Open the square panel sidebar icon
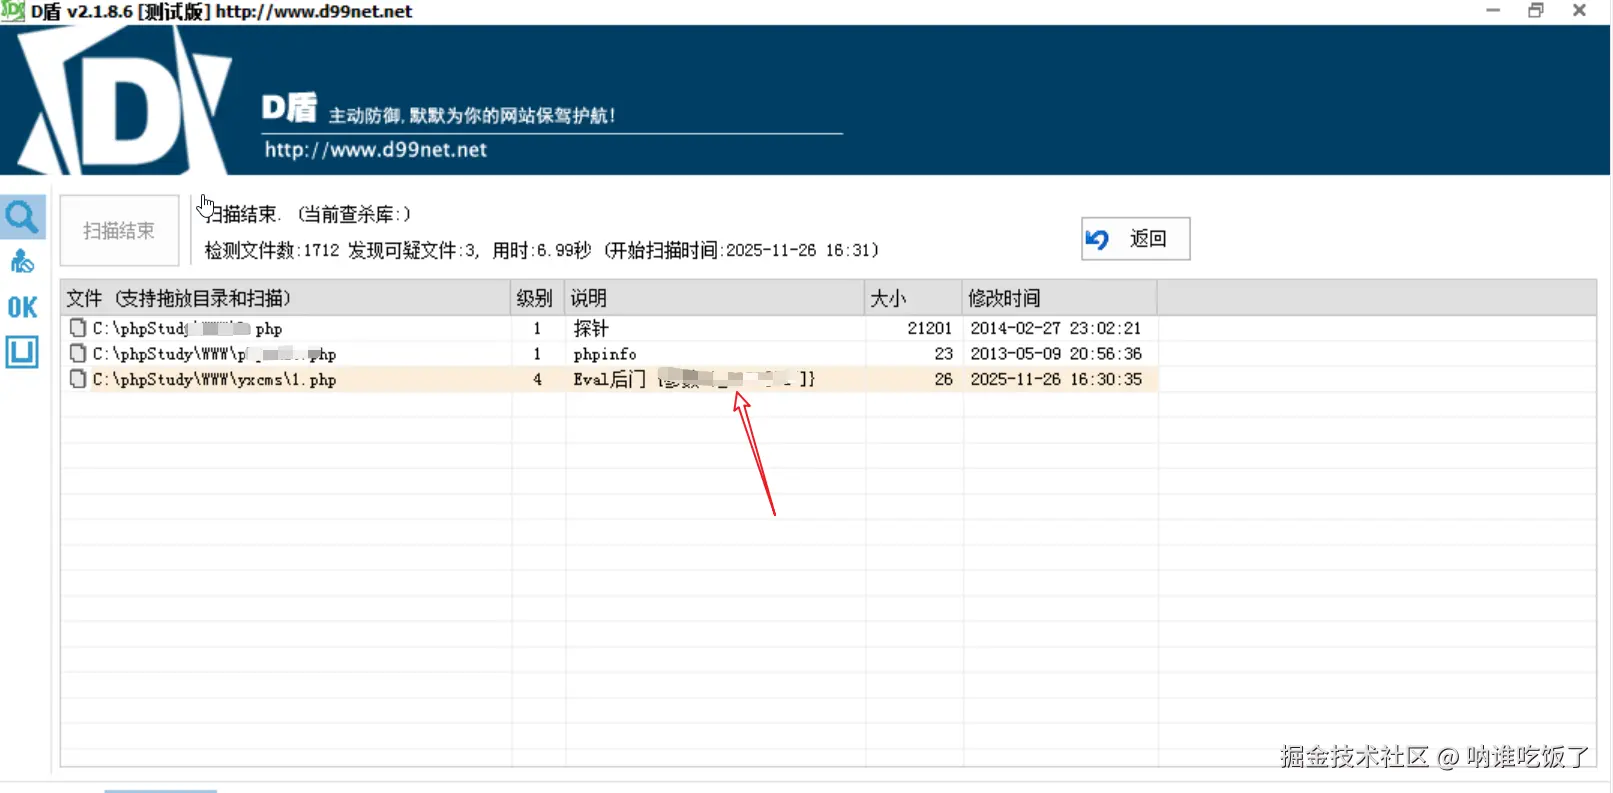Viewport: 1613px width, 793px height. click(x=22, y=352)
